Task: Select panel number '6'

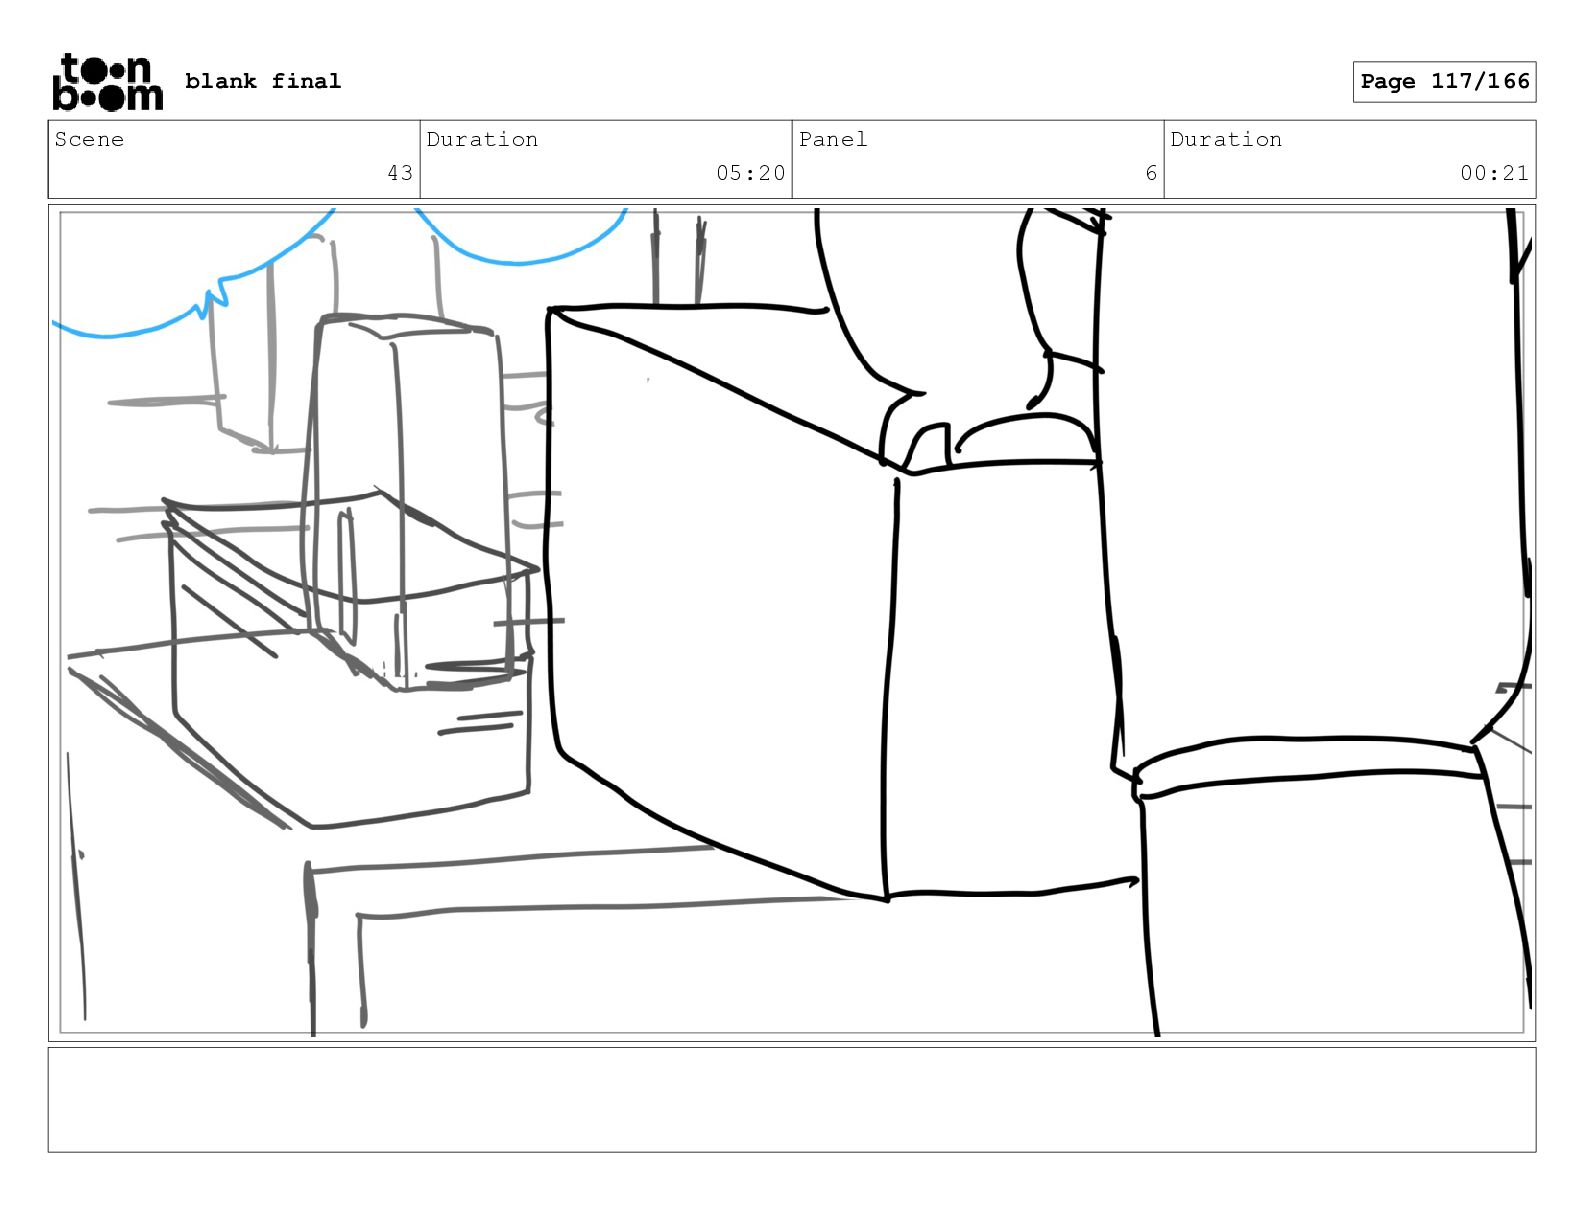Action: pos(1151,173)
